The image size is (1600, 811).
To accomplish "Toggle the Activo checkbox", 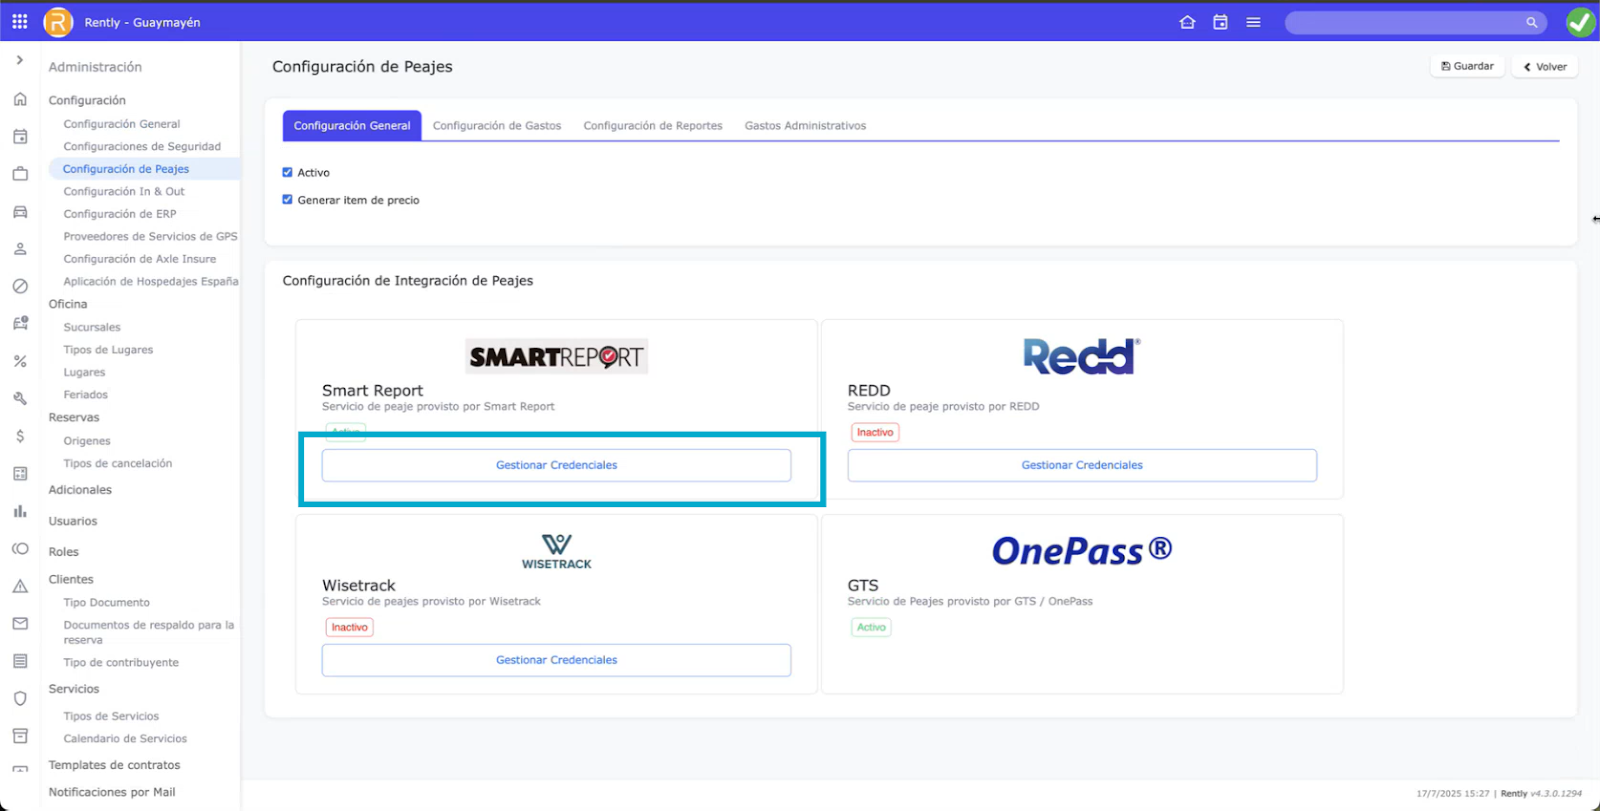I will 288,172.
